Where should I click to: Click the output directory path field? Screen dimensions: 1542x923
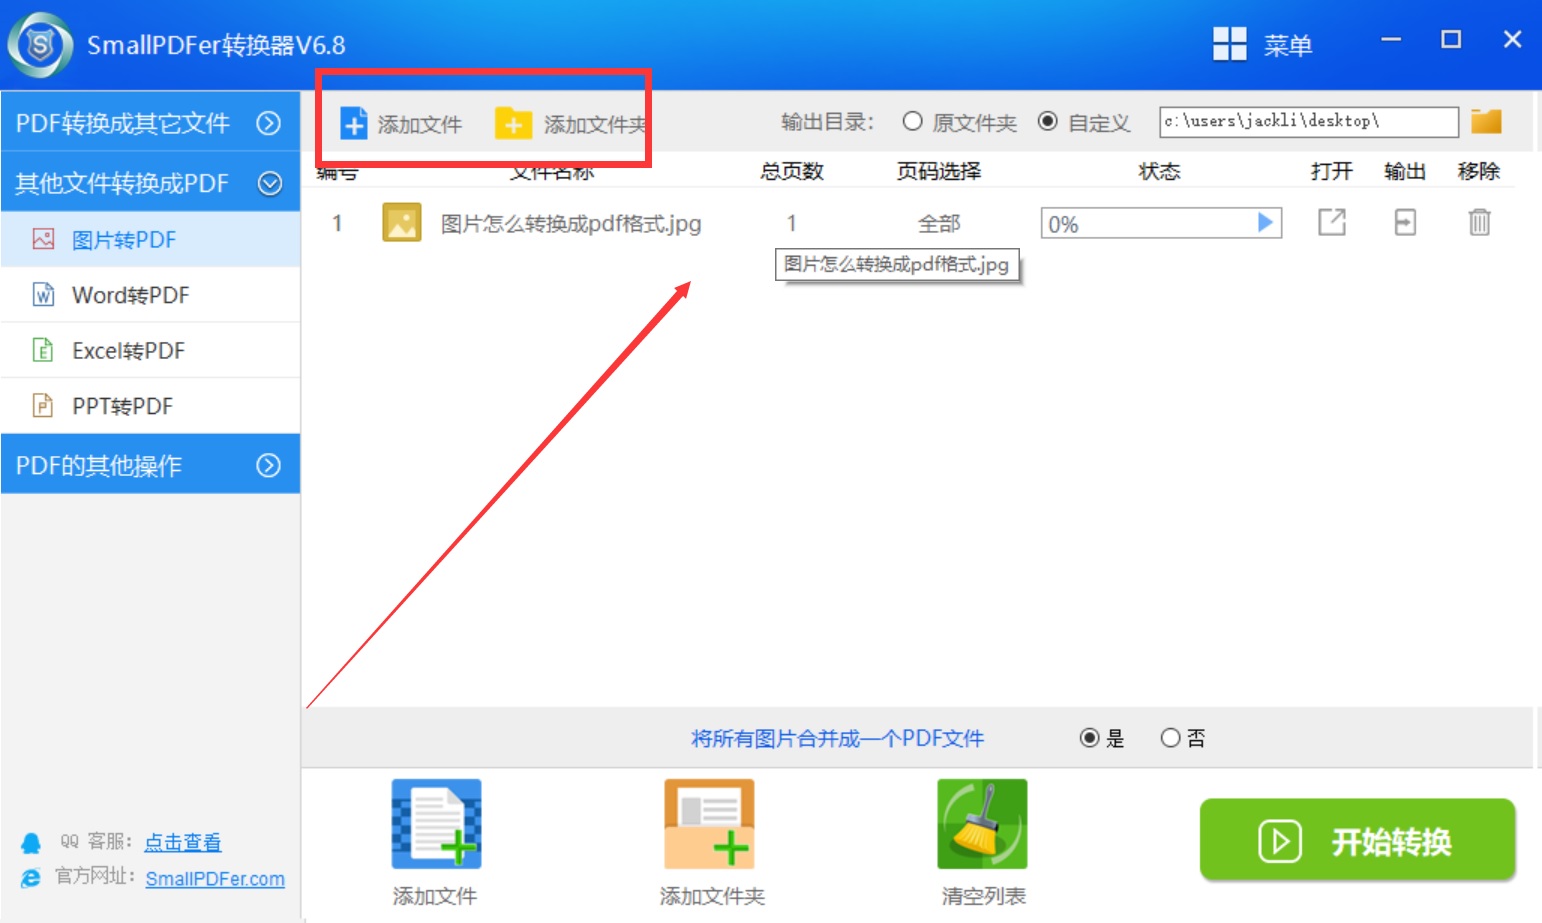click(x=1308, y=122)
